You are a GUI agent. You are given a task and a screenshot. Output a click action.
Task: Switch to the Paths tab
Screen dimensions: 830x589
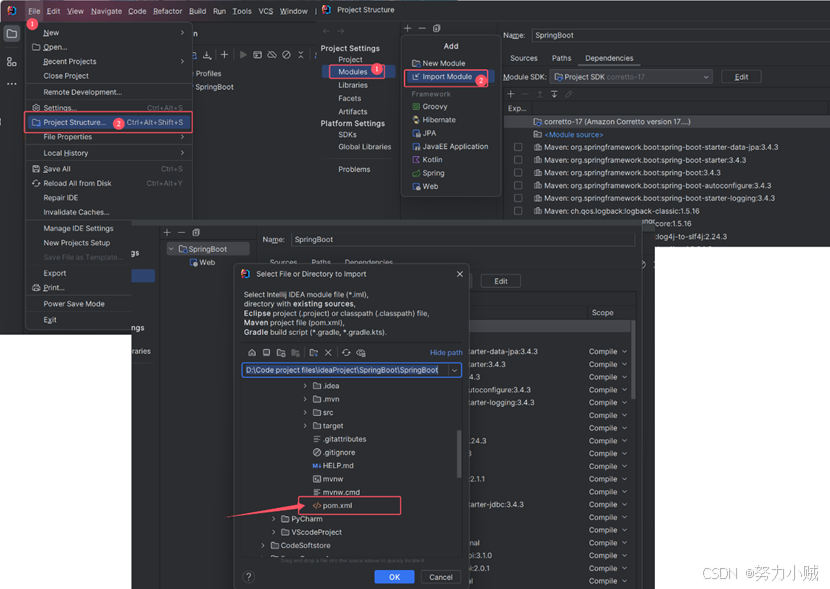(x=561, y=59)
